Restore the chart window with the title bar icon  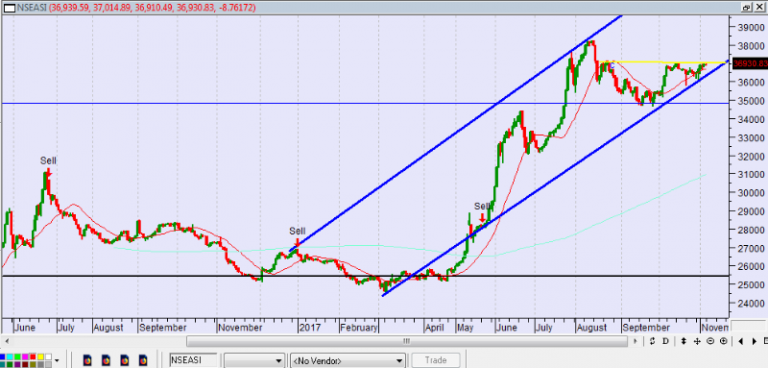click(x=746, y=7)
